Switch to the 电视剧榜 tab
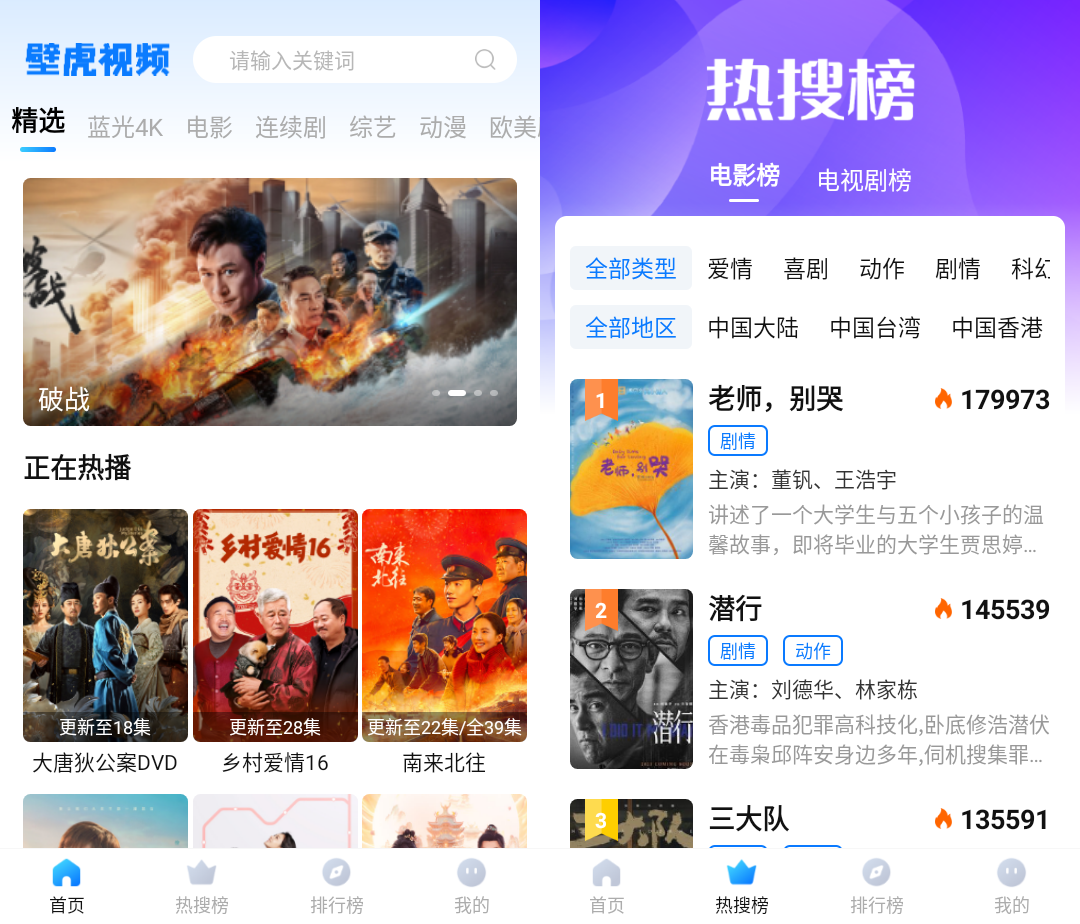 click(x=864, y=180)
